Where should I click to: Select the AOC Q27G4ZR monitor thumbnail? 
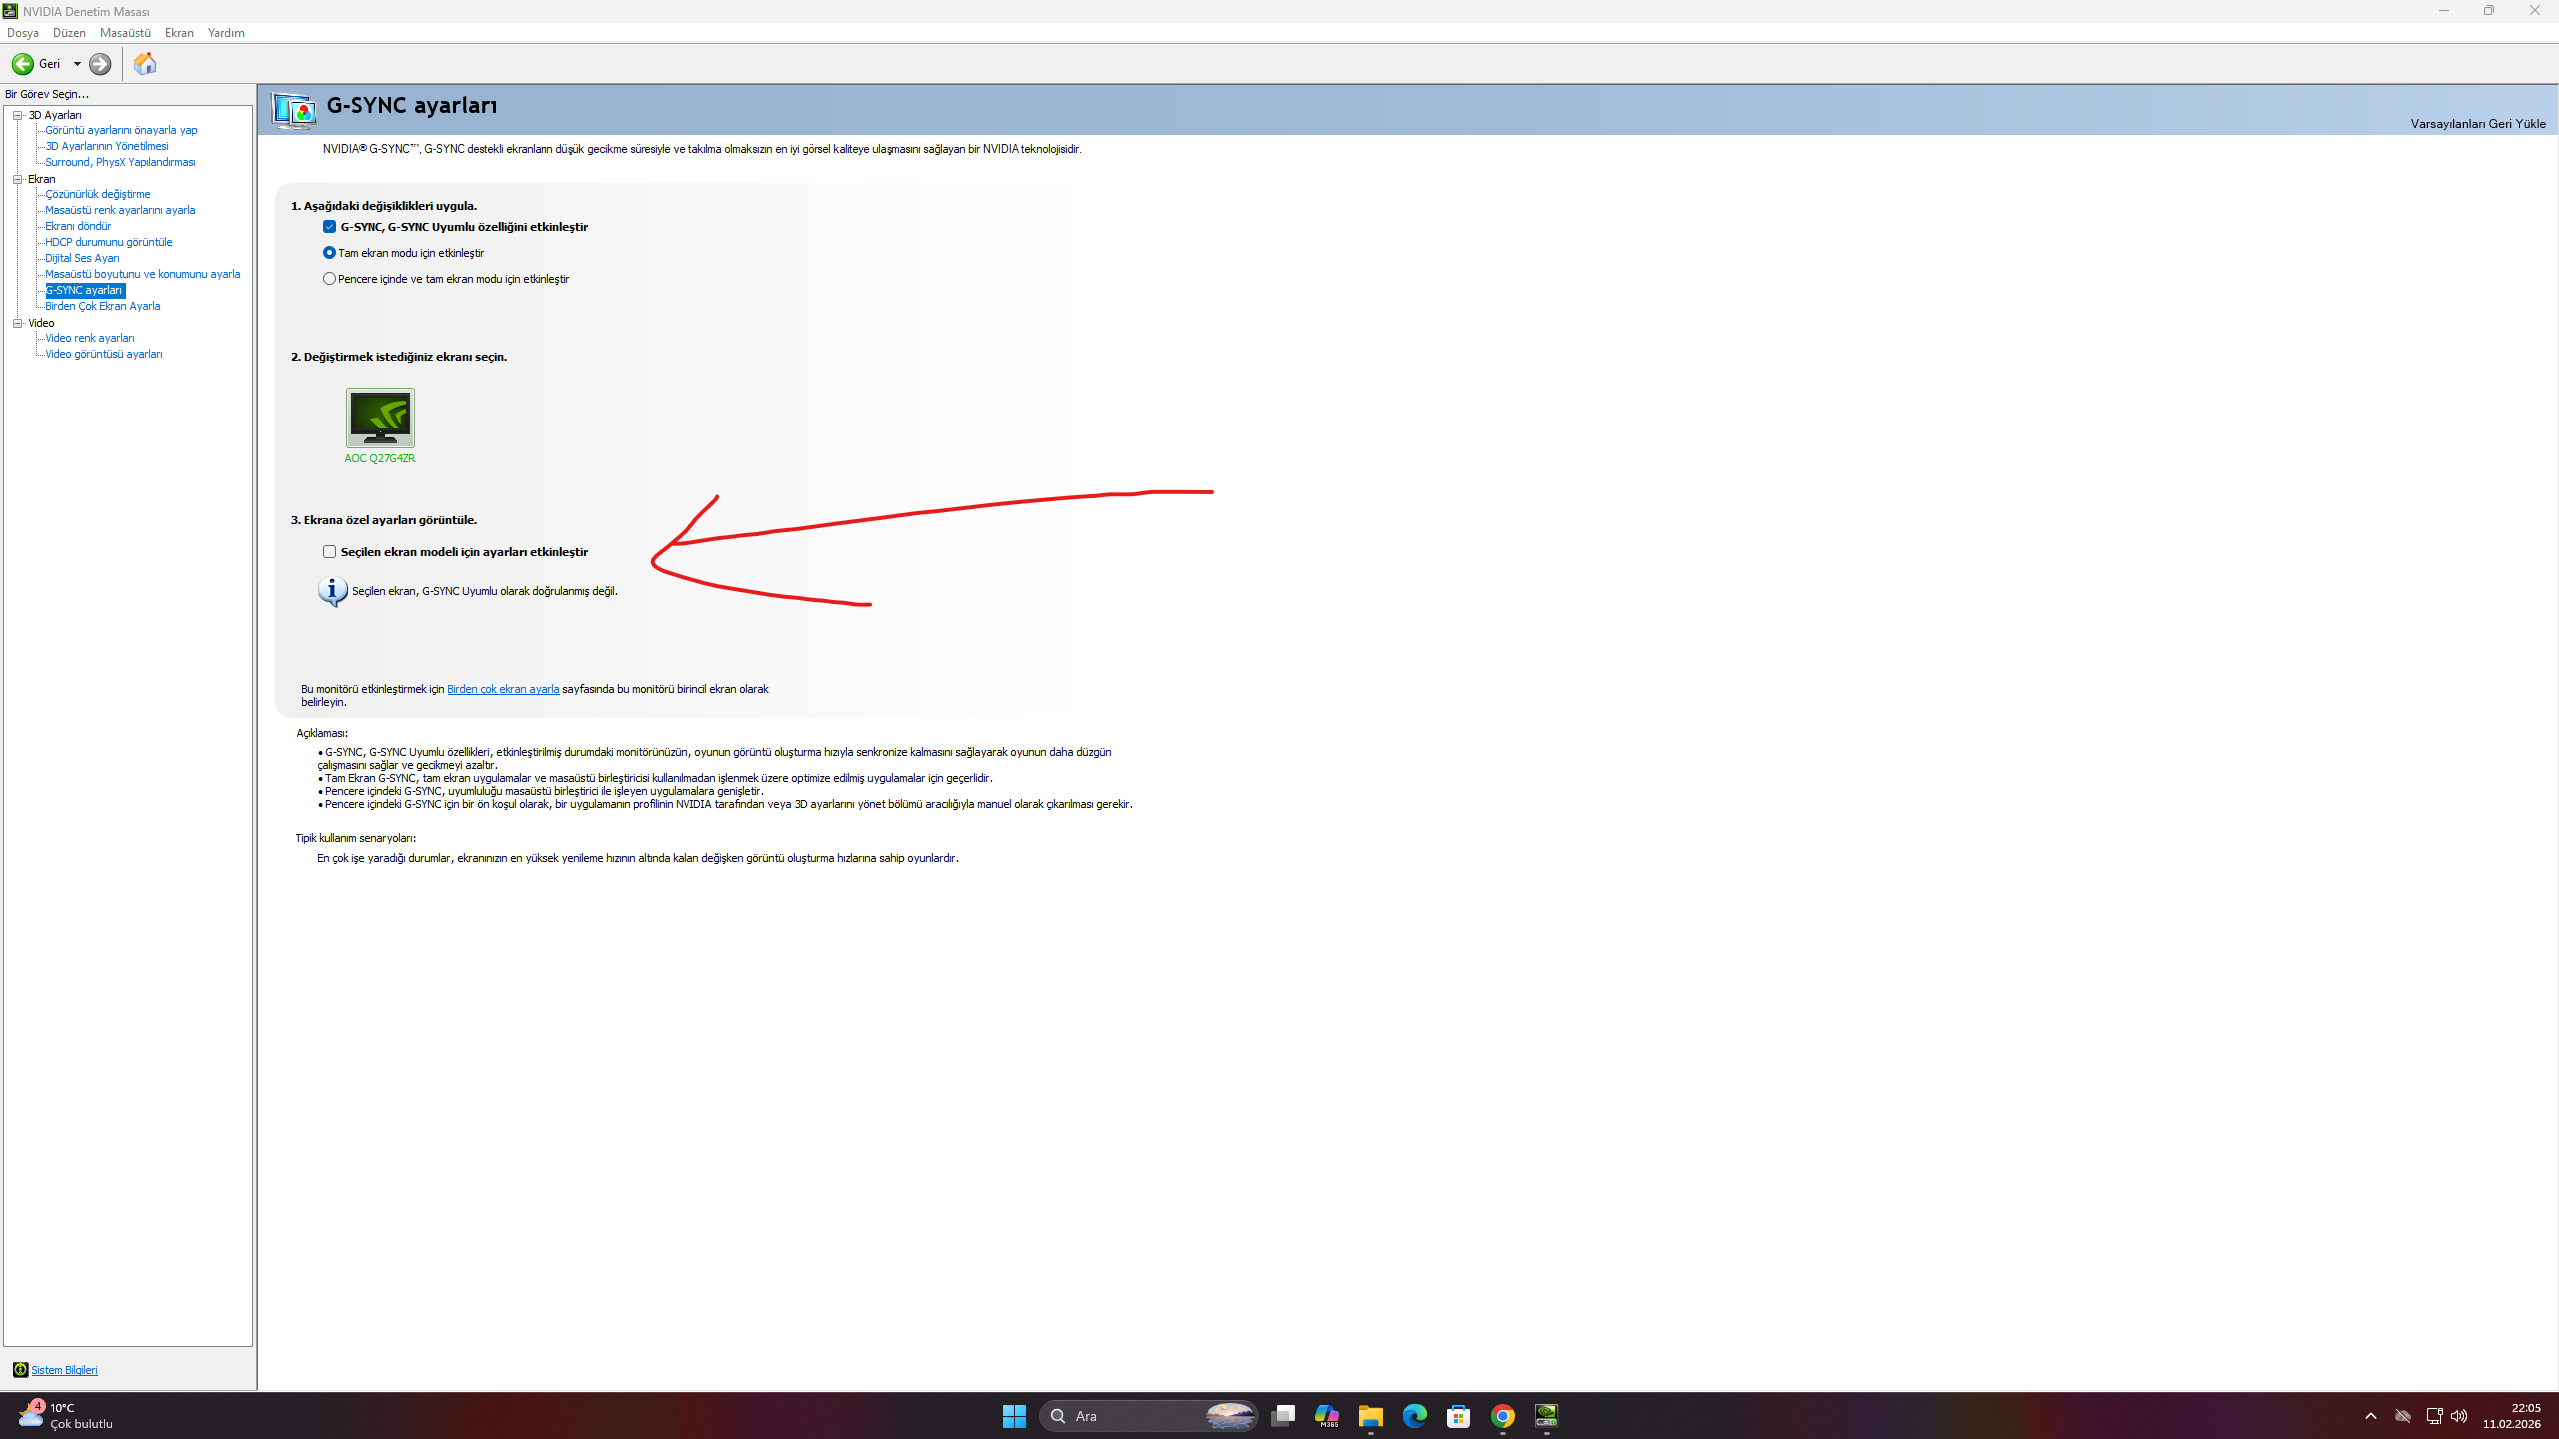(380, 418)
